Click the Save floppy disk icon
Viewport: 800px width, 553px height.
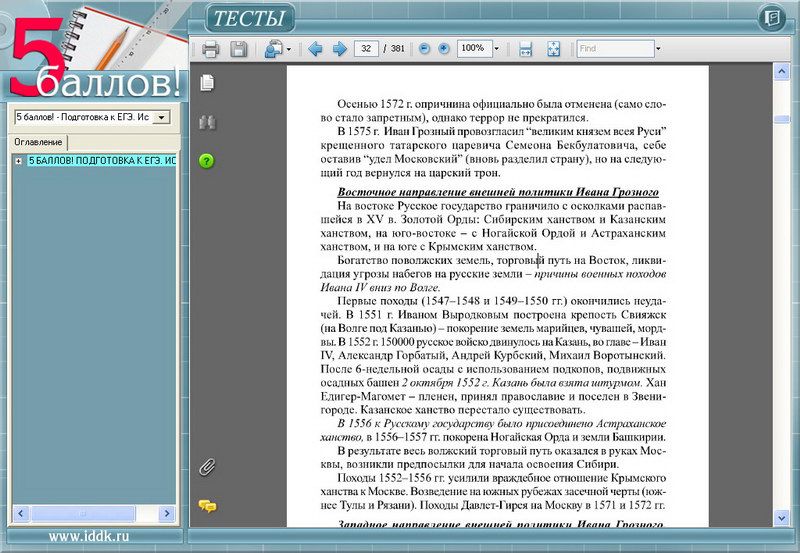click(x=239, y=48)
